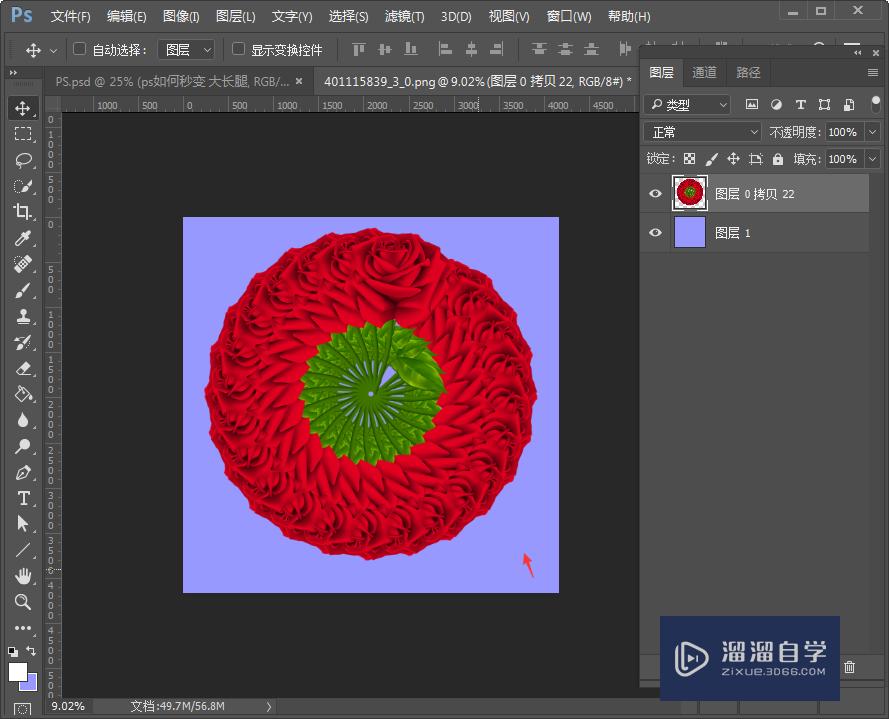Open the auto-select 图层 dropdown
The image size is (889, 719).
point(187,49)
